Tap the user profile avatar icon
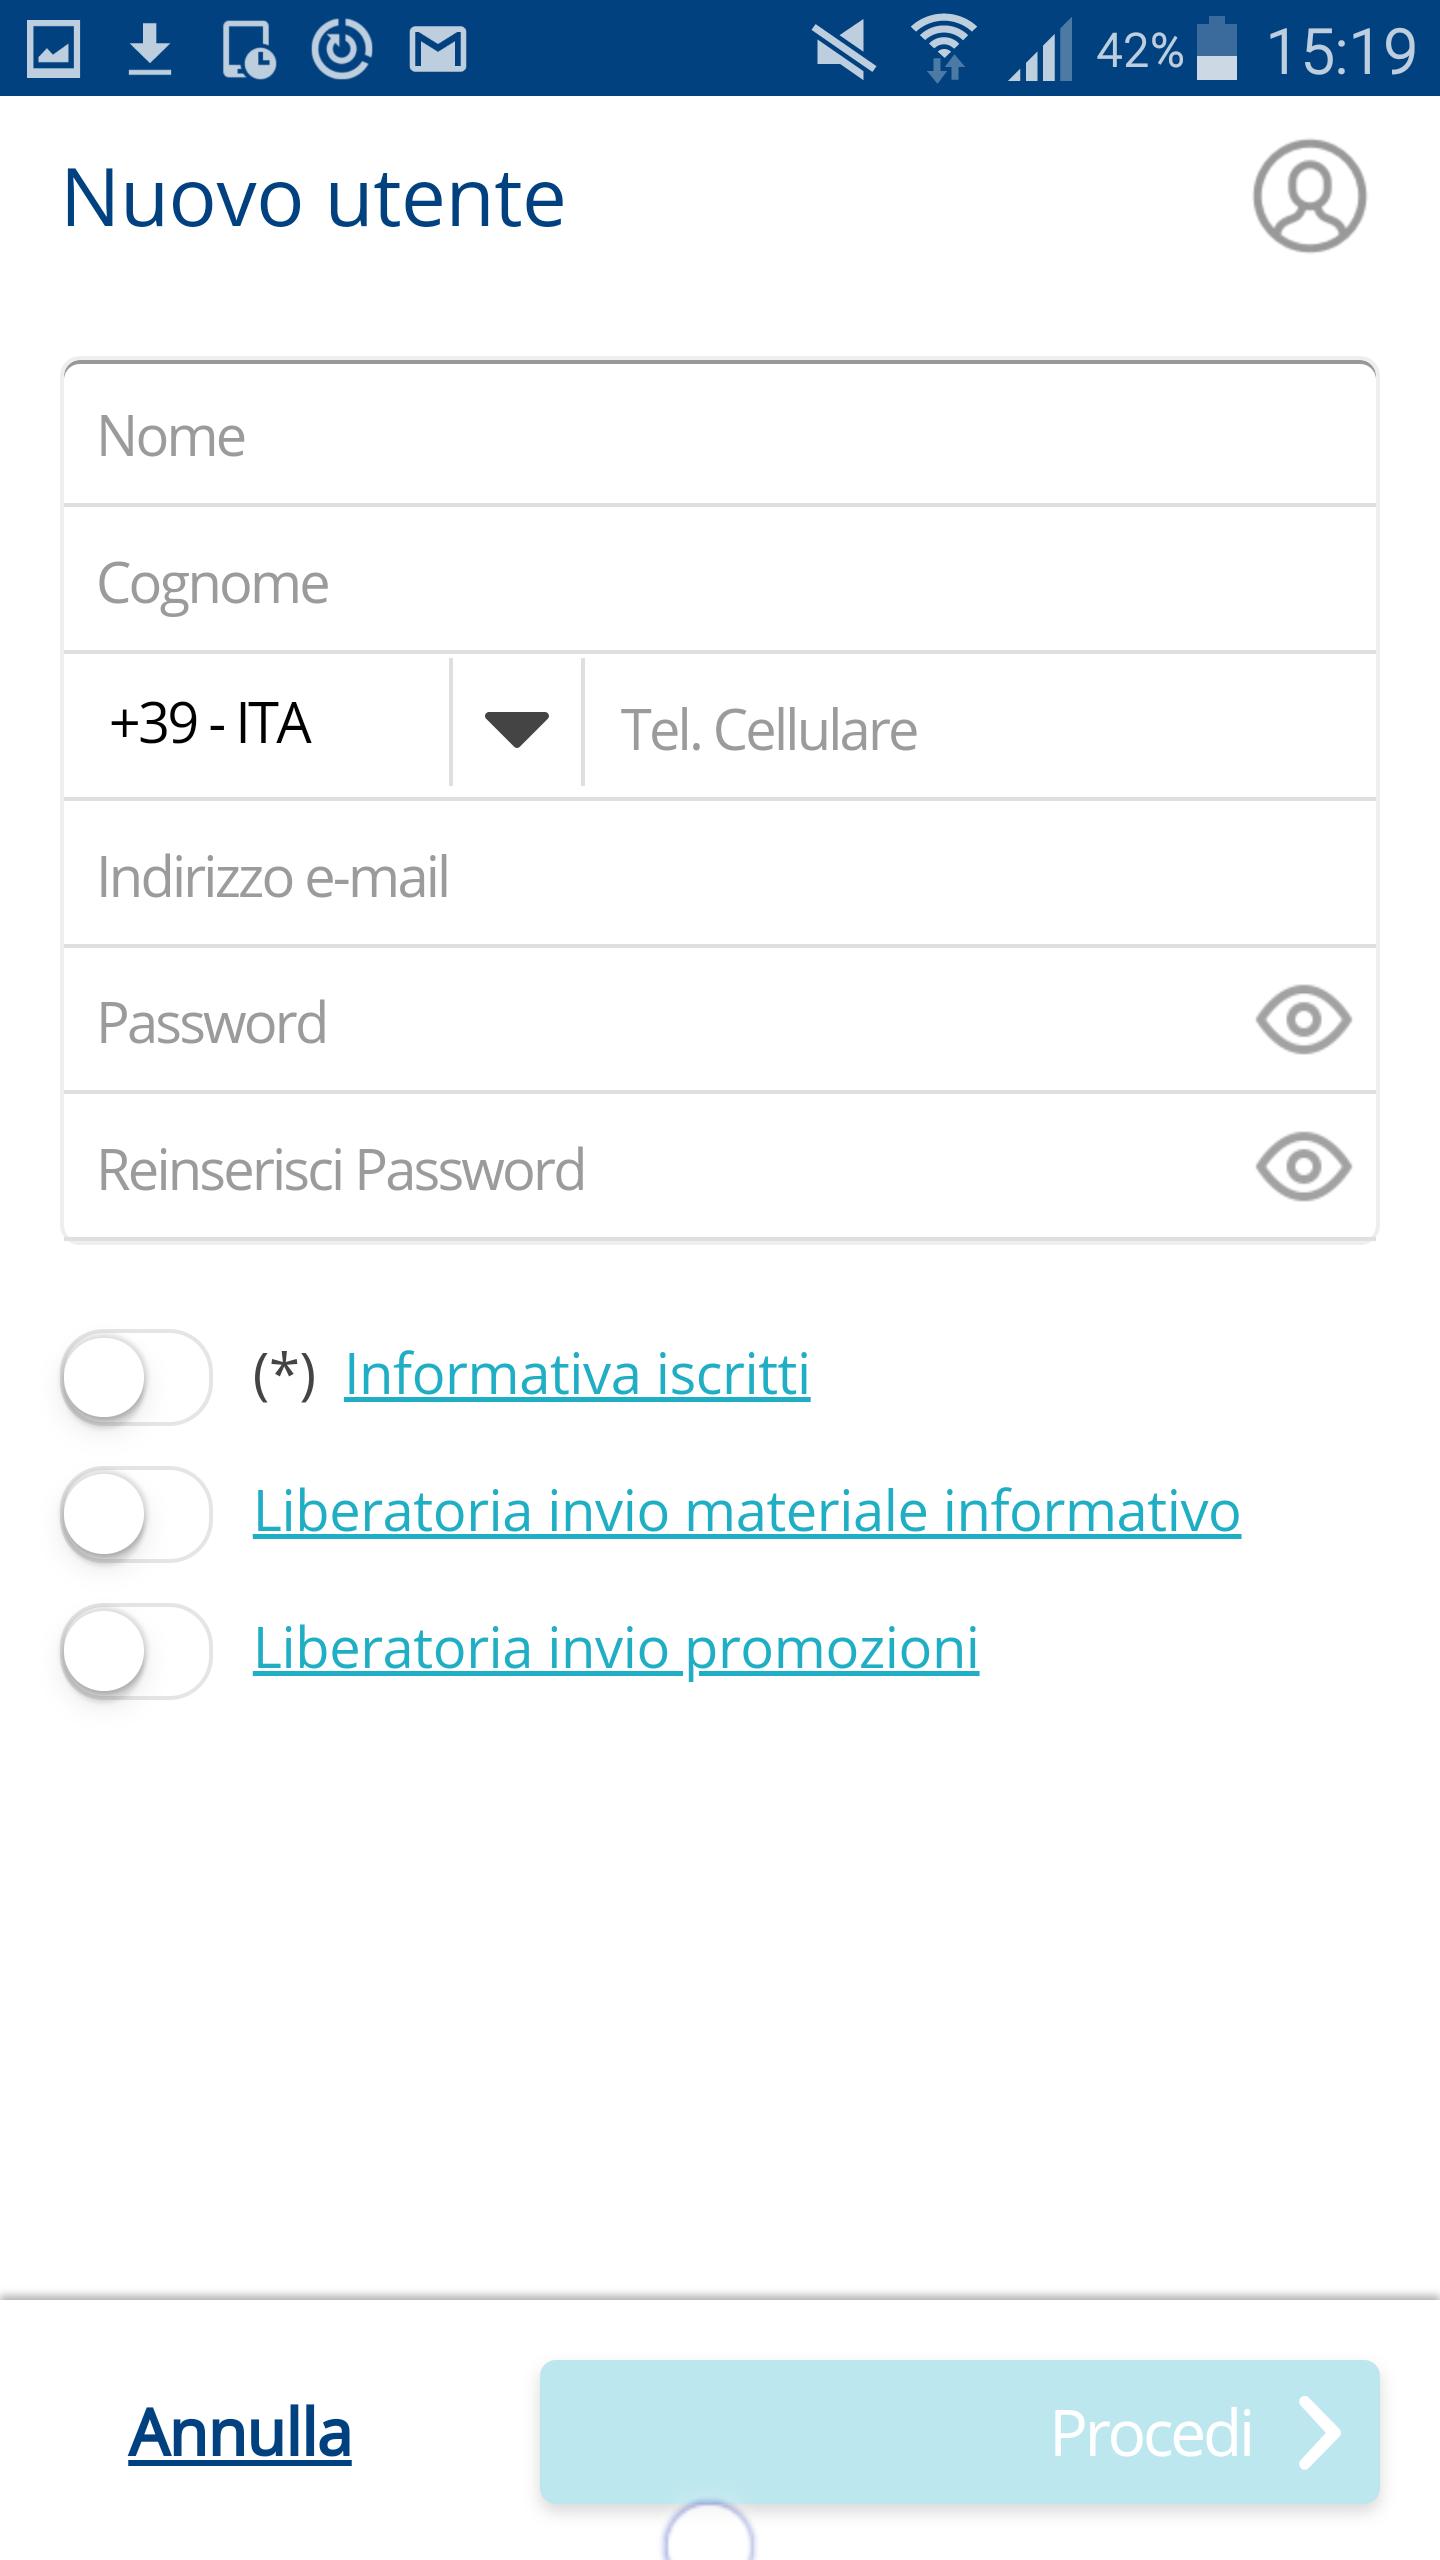The height and width of the screenshot is (2560, 1440). point(1309,196)
